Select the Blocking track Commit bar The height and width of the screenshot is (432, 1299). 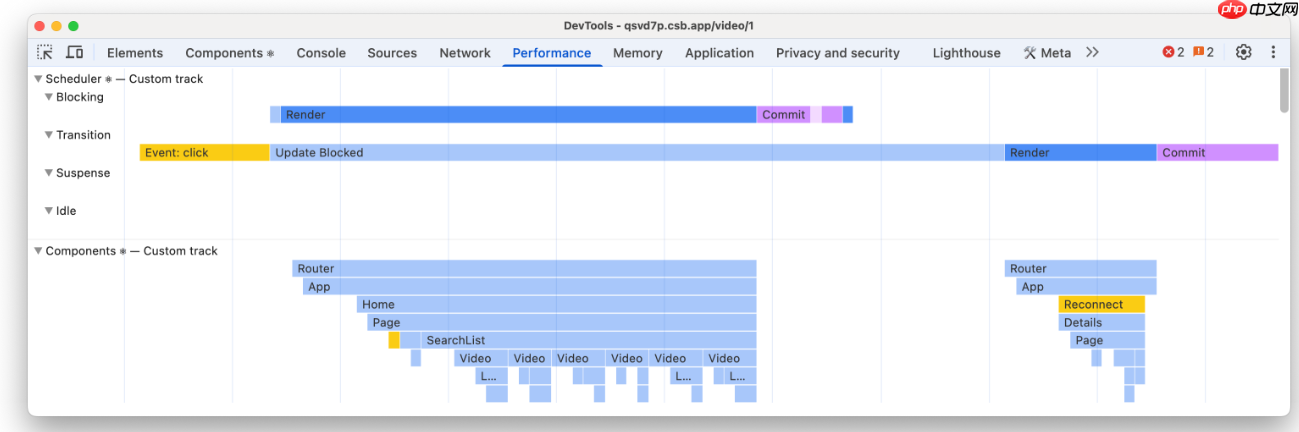click(x=784, y=115)
